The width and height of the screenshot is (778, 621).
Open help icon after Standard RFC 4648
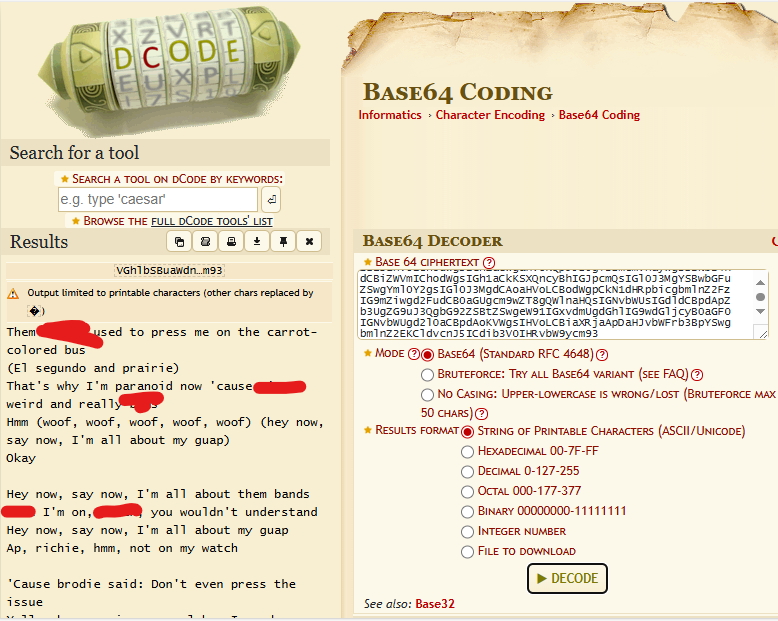(602, 355)
